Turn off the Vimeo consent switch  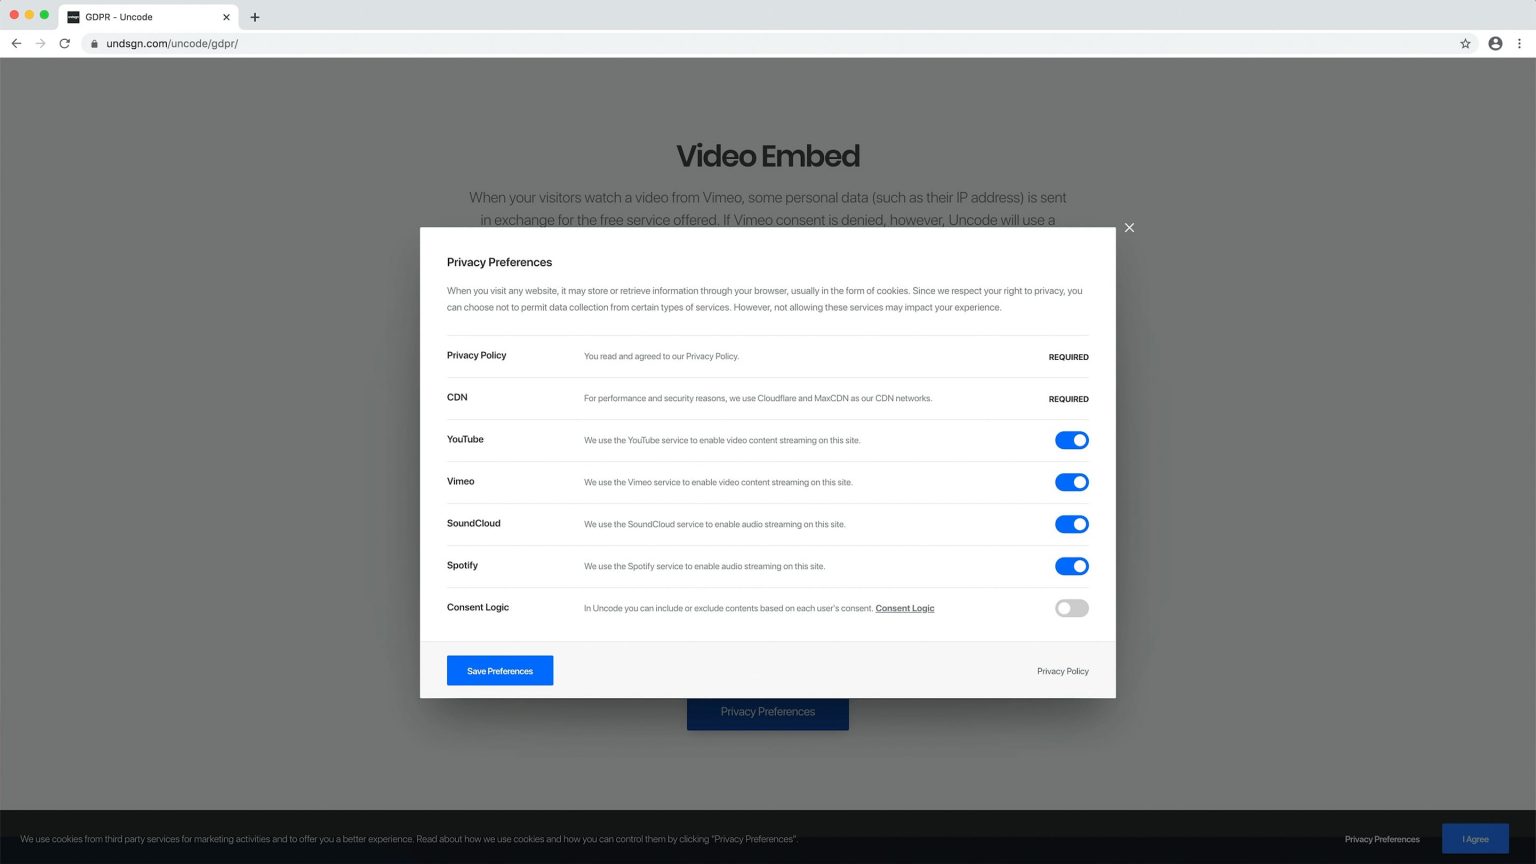click(1071, 482)
